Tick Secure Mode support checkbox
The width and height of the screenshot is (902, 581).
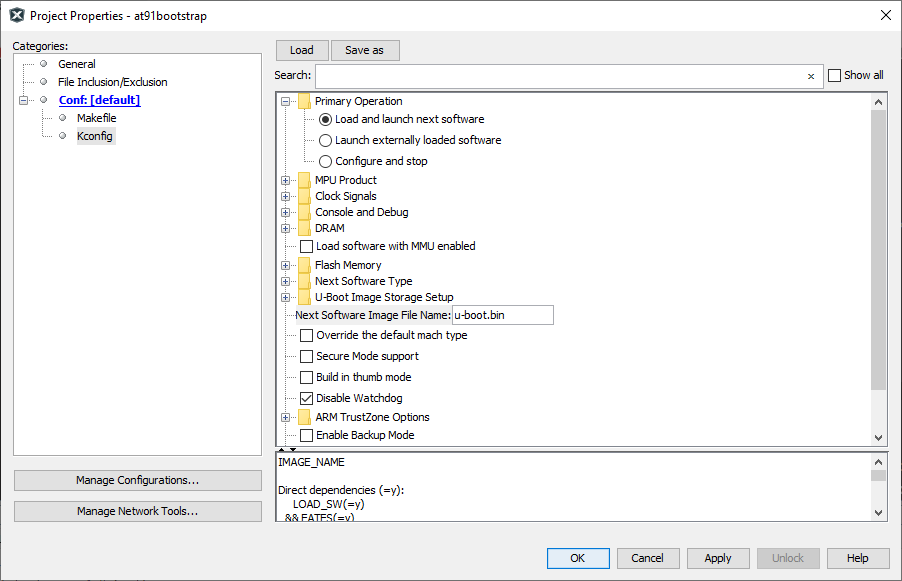pyautogui.click(x=307, y=356)
